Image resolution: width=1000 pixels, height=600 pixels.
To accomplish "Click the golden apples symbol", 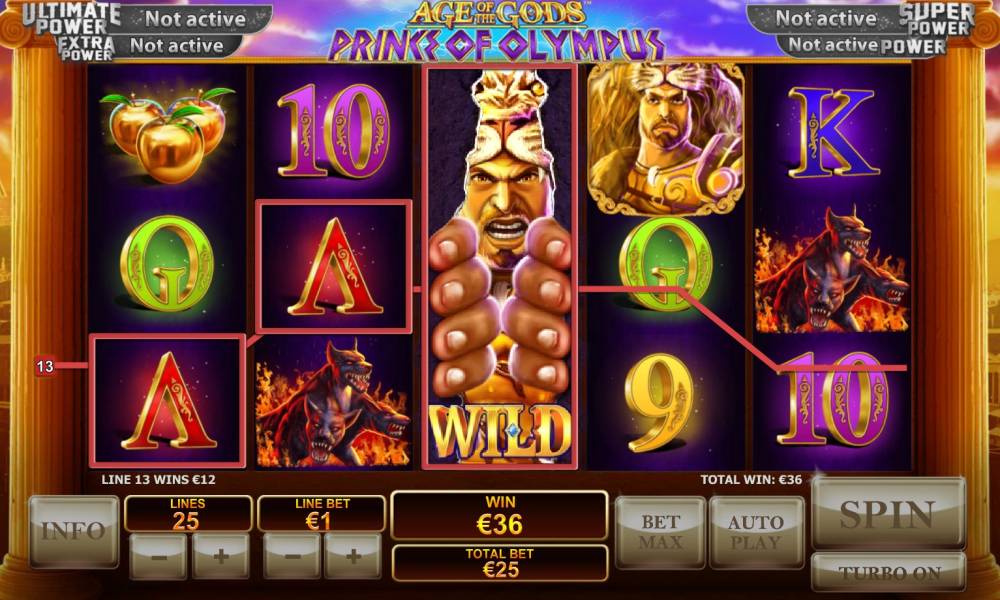I will [x=167, y=135].
